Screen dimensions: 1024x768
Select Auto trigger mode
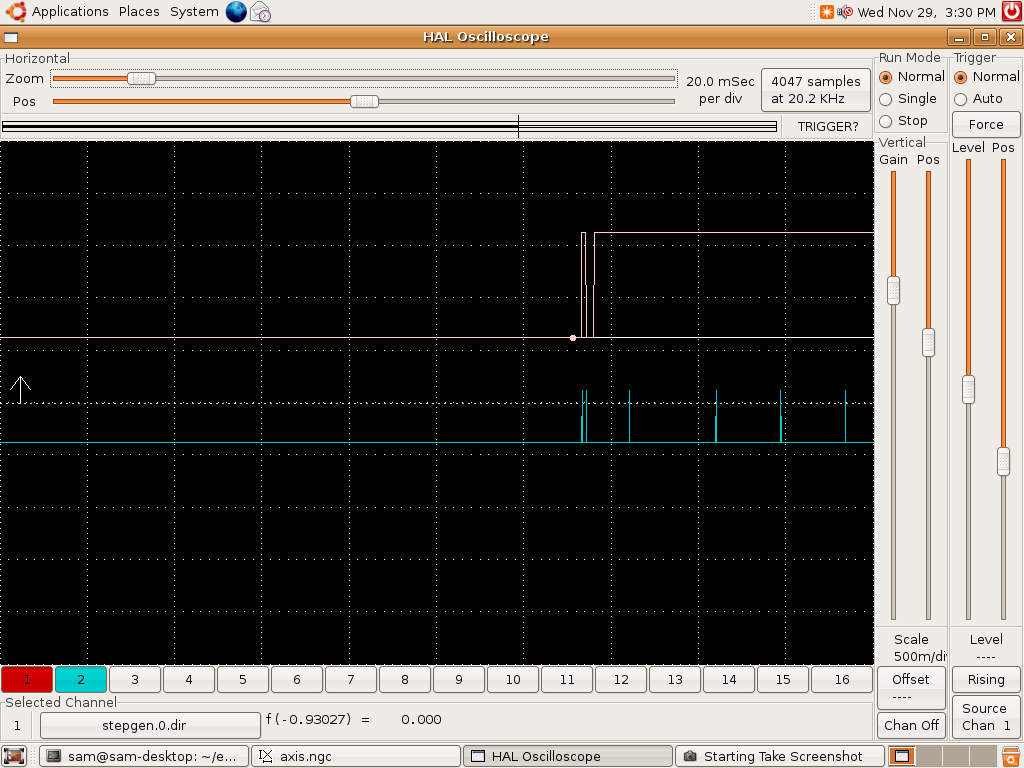pyautogui.click(x=978, y=99)
